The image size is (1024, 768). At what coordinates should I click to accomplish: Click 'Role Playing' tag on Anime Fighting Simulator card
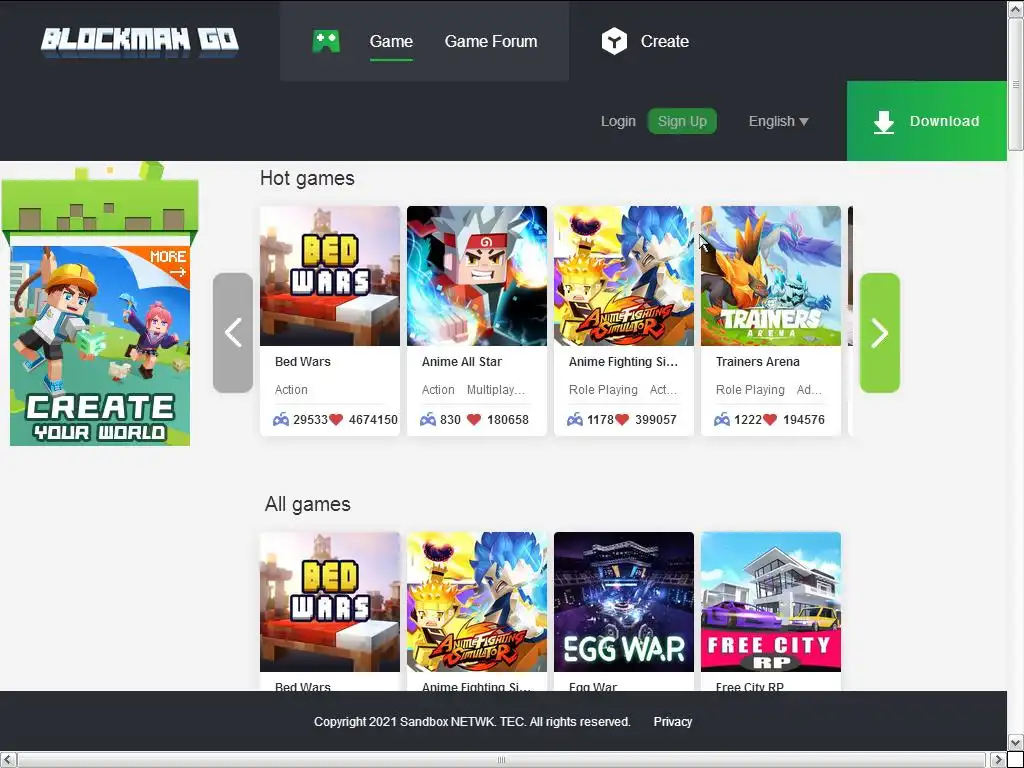pos(603,390)
